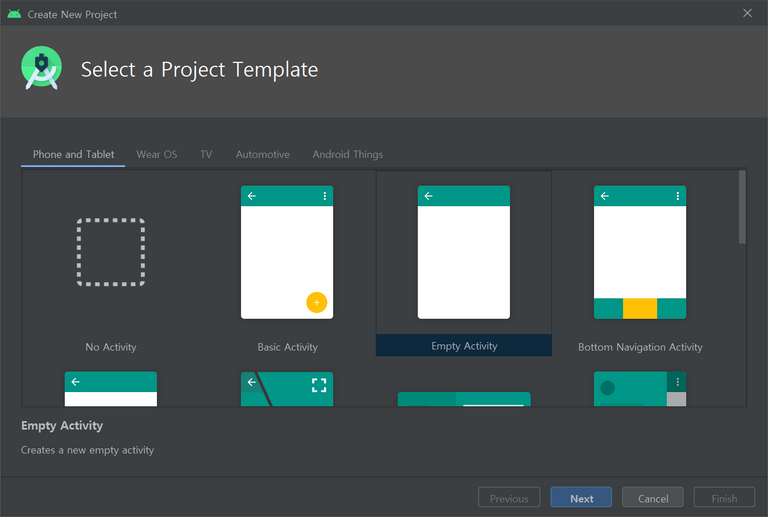Click "Creates a new empty activity" description

87,450
